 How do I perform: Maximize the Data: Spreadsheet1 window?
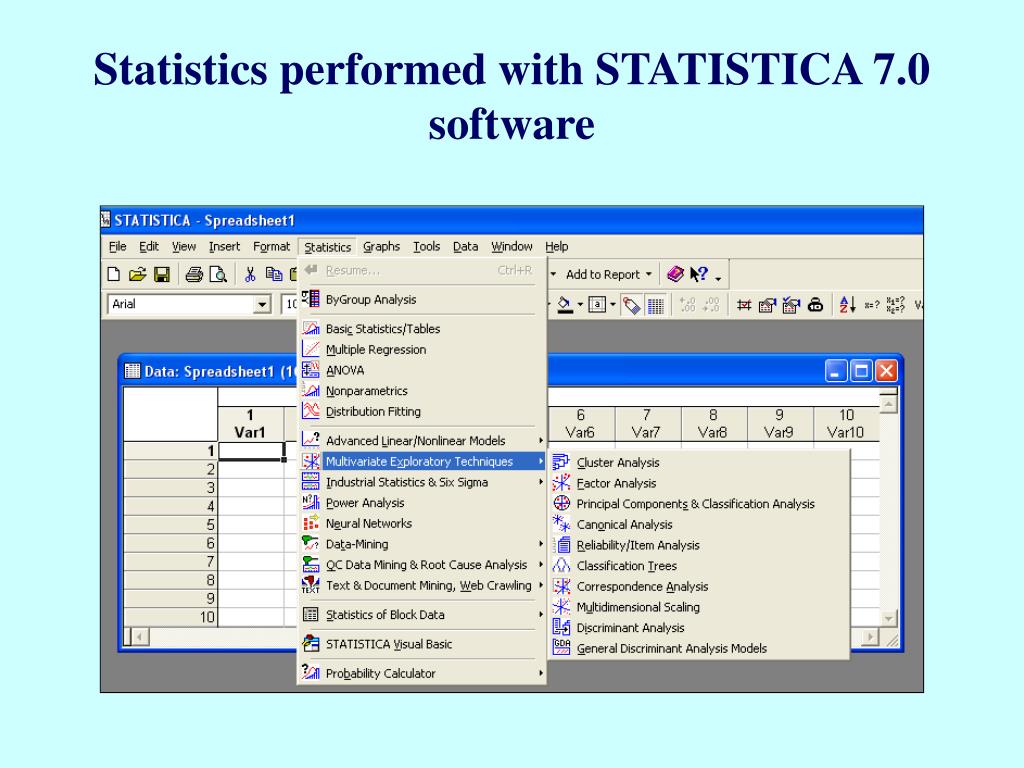click(862, 371)
